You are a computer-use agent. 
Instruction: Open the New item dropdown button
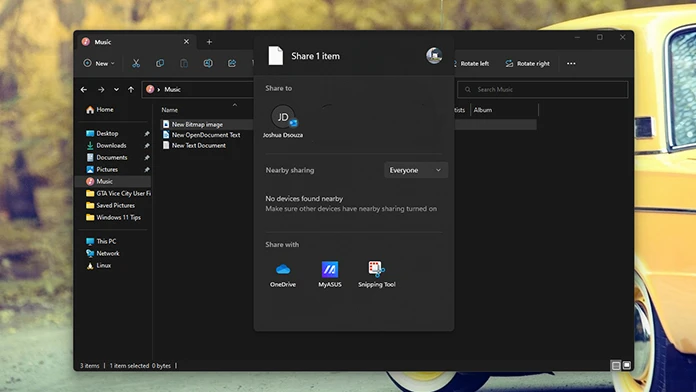coord(99,63)
